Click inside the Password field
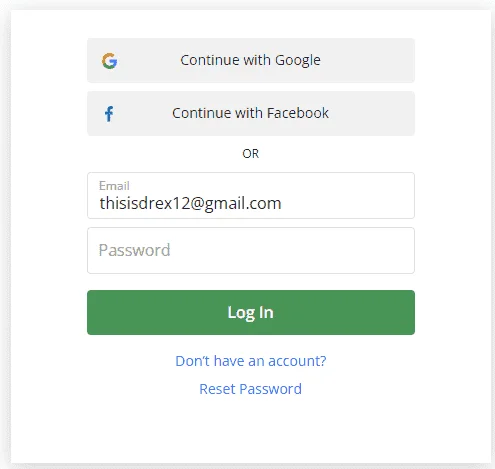Viewport: 495px width, 469px height. 251,250
